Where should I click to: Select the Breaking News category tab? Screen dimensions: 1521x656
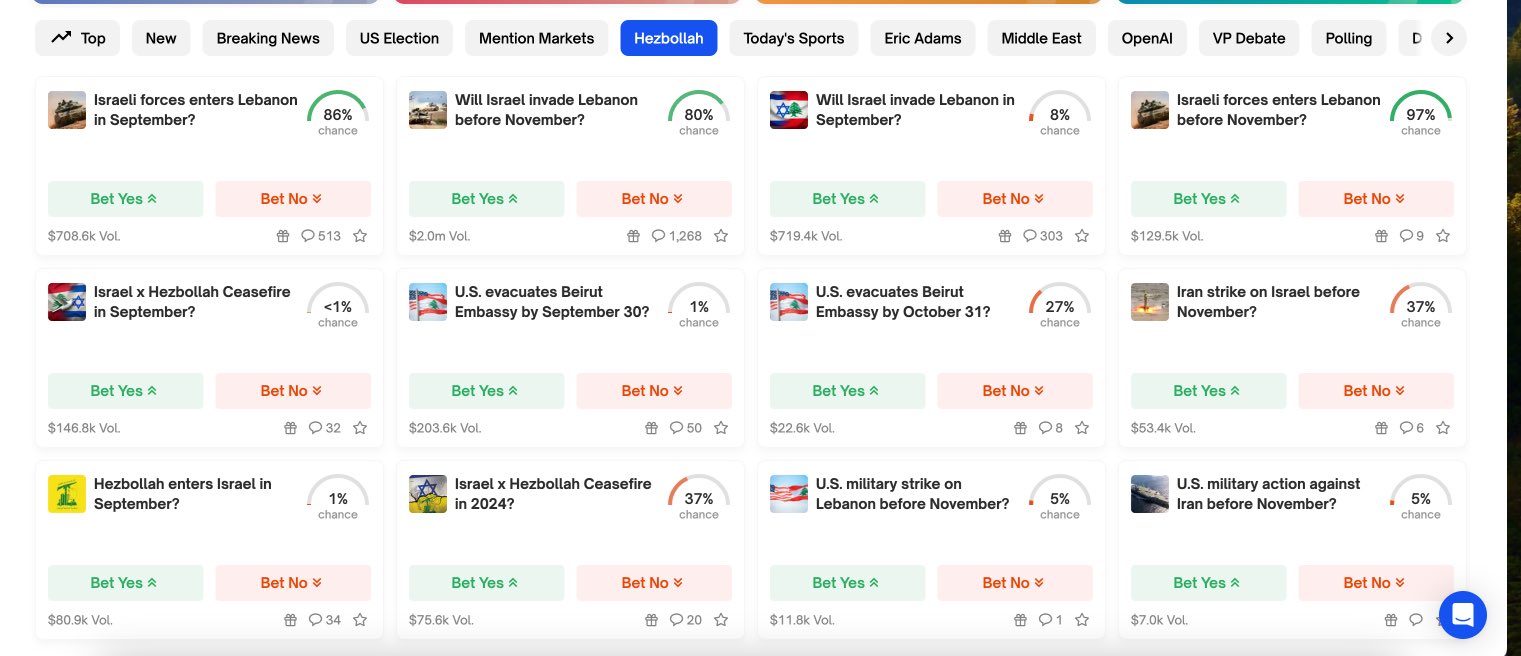[268, 38]
